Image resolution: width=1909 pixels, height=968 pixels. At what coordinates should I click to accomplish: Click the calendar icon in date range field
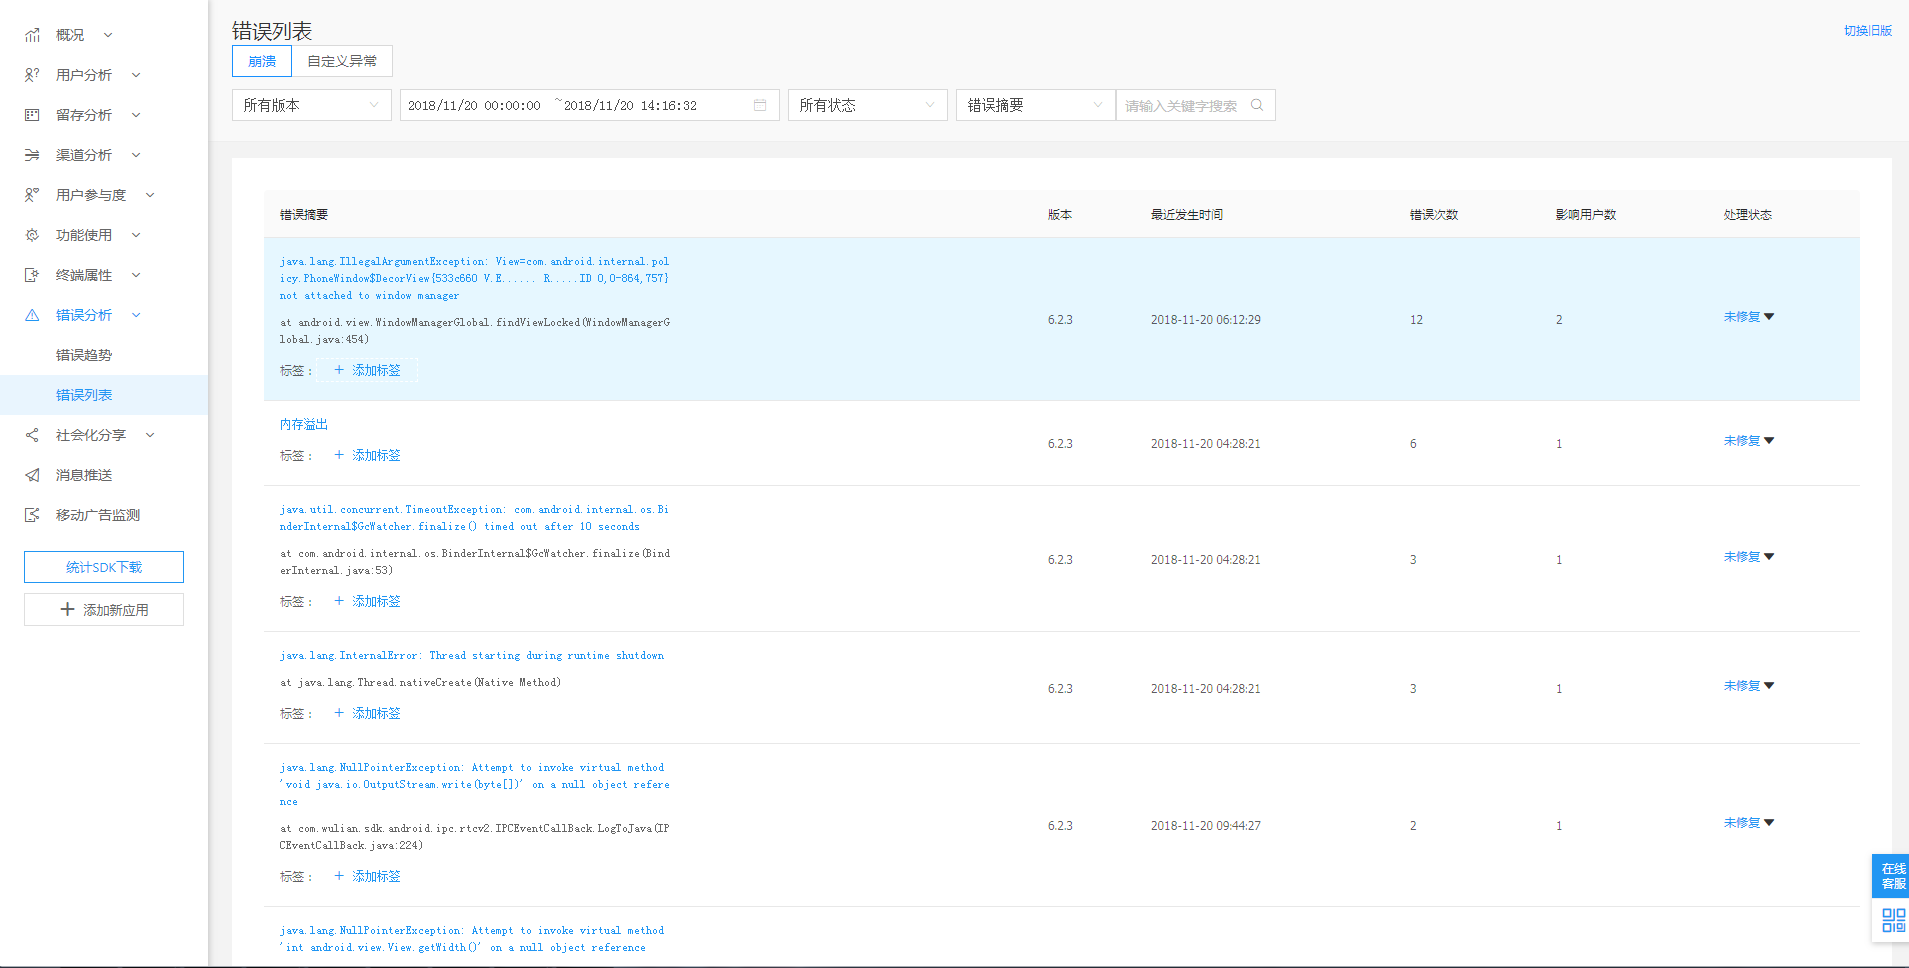click(760, 105)
